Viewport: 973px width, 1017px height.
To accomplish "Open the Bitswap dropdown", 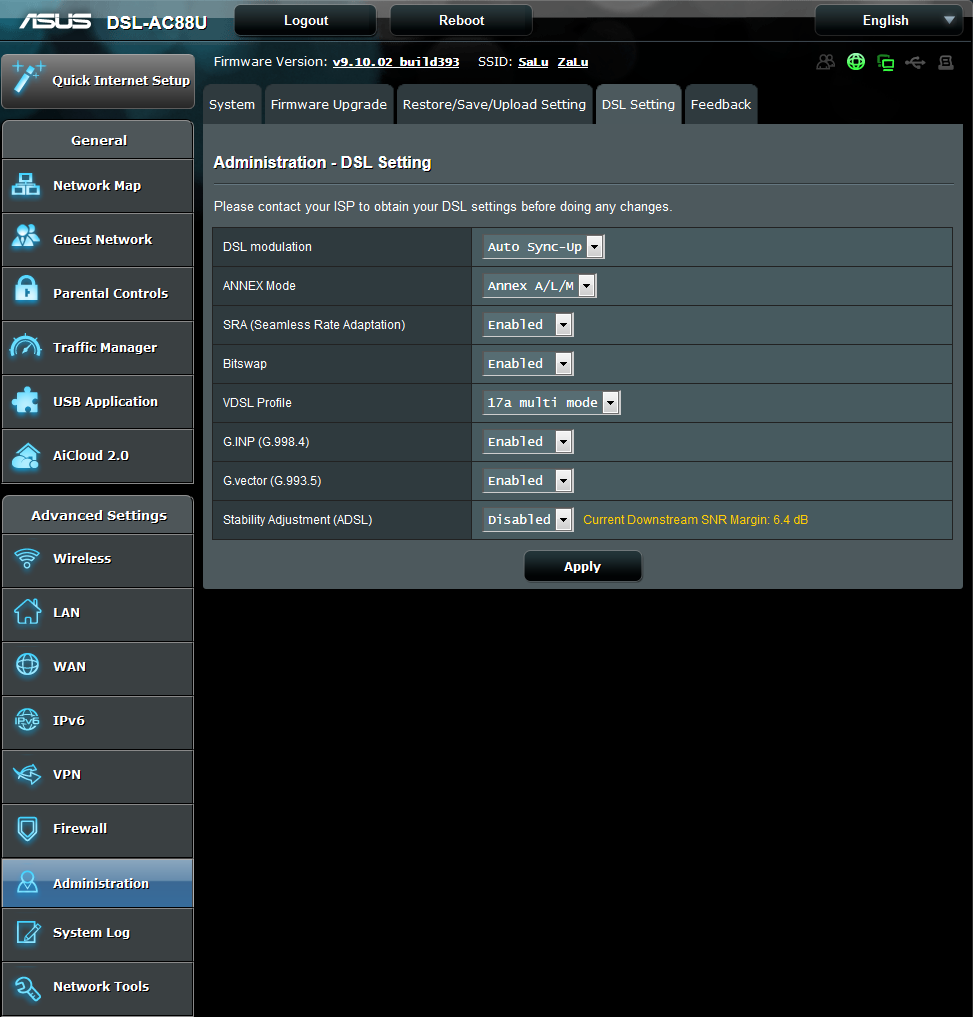I will [x=528, y=363].
